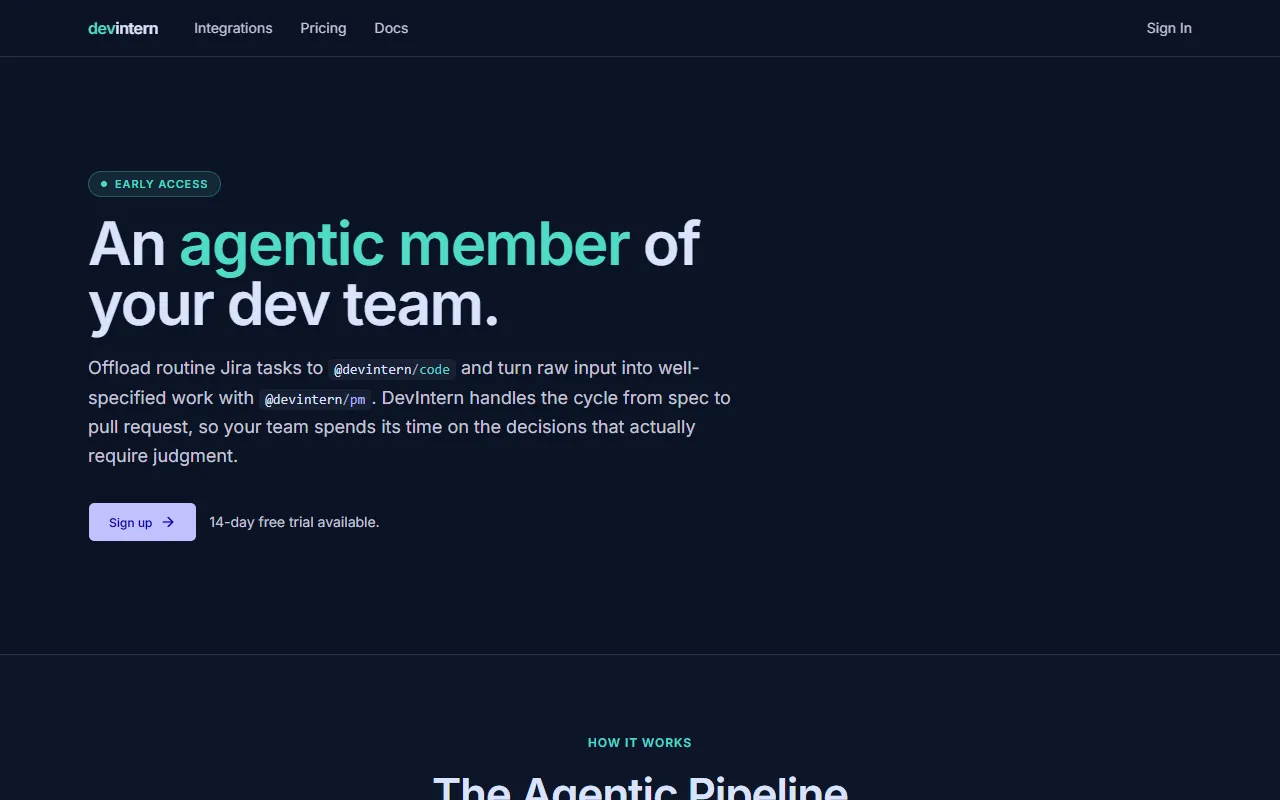The width and height of the screenshot is (1280, 800).
Task: Click the '14-day free trial available.' text
Action: tap(294, 522)
